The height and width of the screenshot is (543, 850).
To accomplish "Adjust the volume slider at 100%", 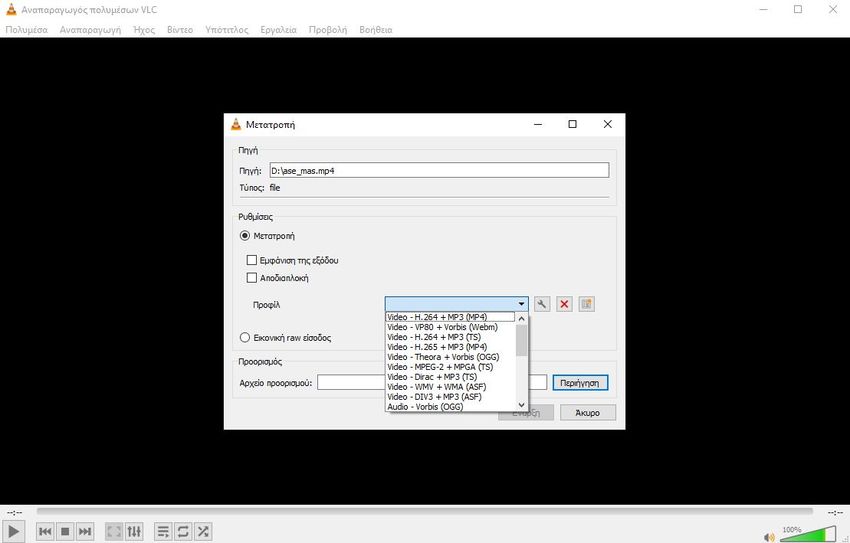I will (x=808, y=534).
